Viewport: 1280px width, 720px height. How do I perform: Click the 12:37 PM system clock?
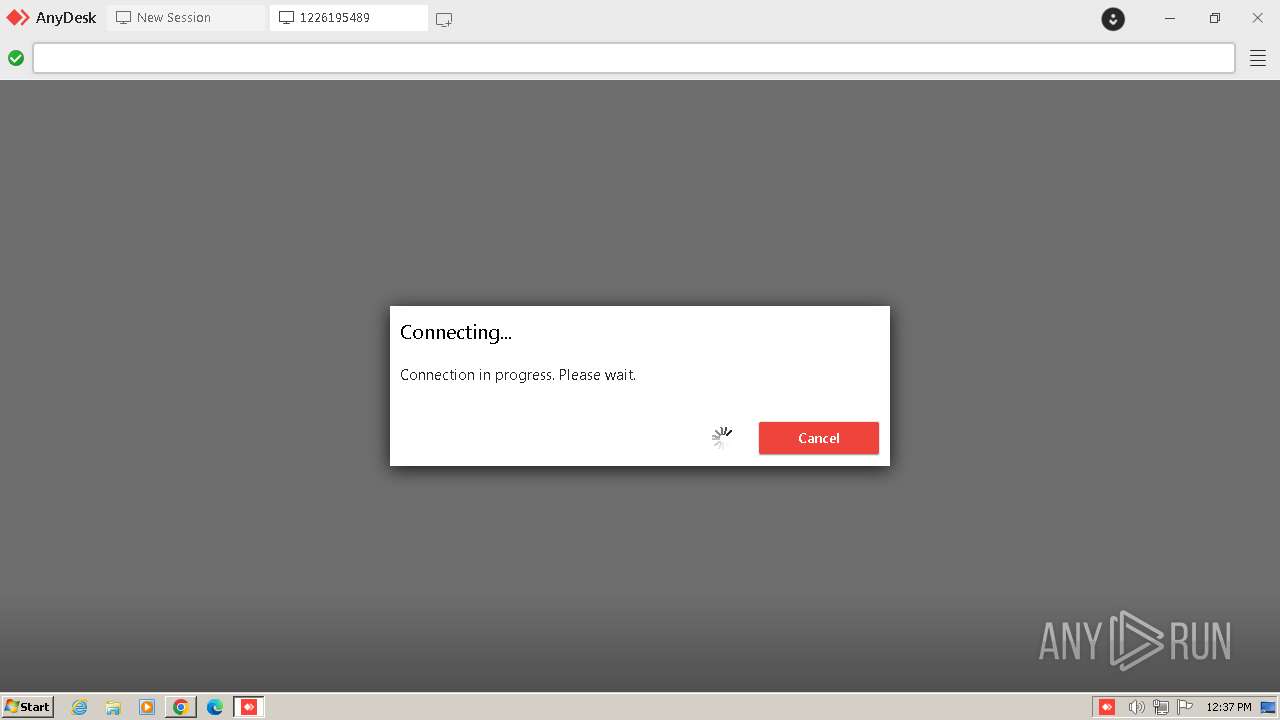(1229, 707)
